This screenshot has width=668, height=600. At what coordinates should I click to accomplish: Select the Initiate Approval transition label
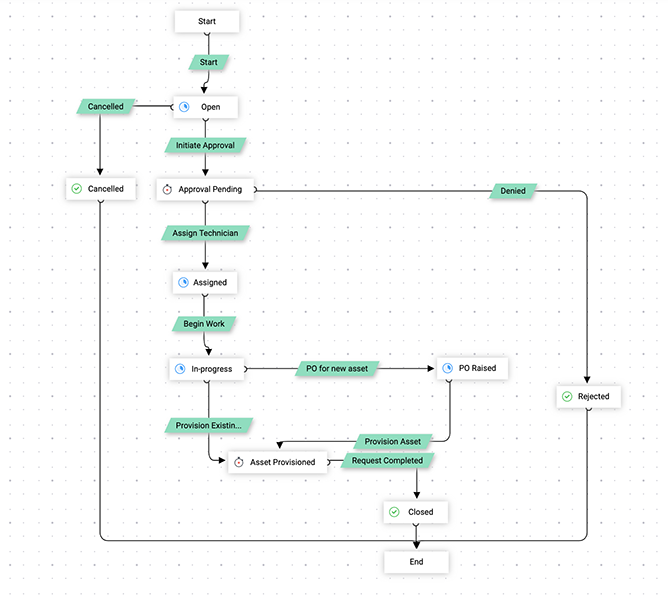pos(205,145)
